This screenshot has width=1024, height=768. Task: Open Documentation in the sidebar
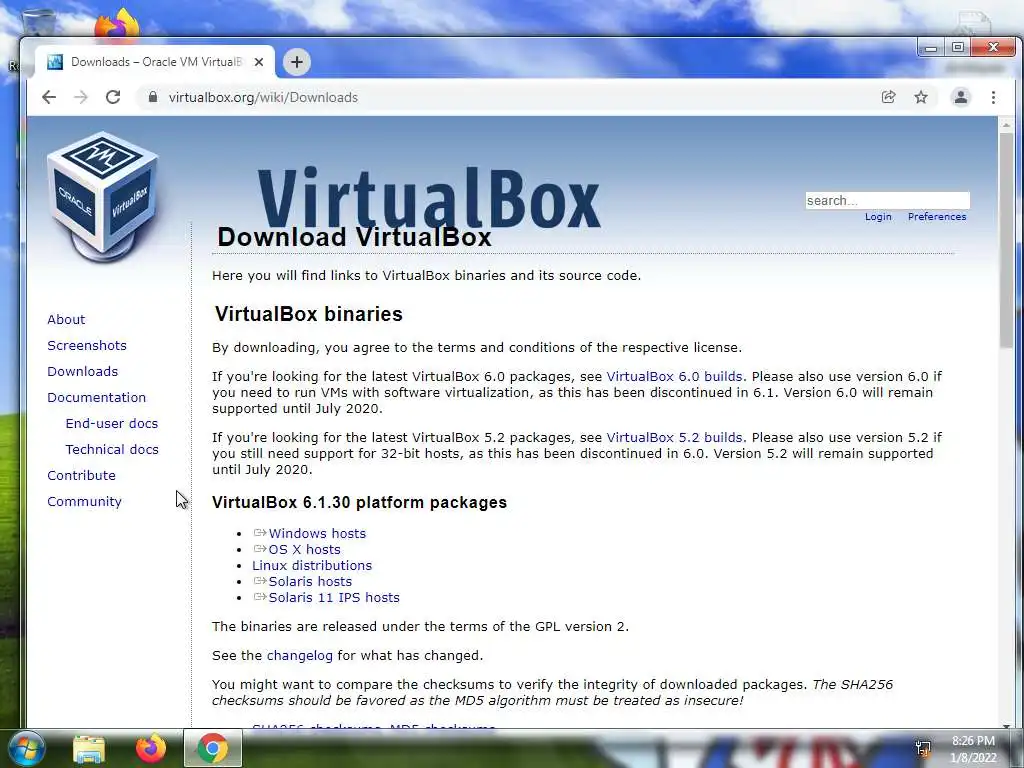point(97,398)
